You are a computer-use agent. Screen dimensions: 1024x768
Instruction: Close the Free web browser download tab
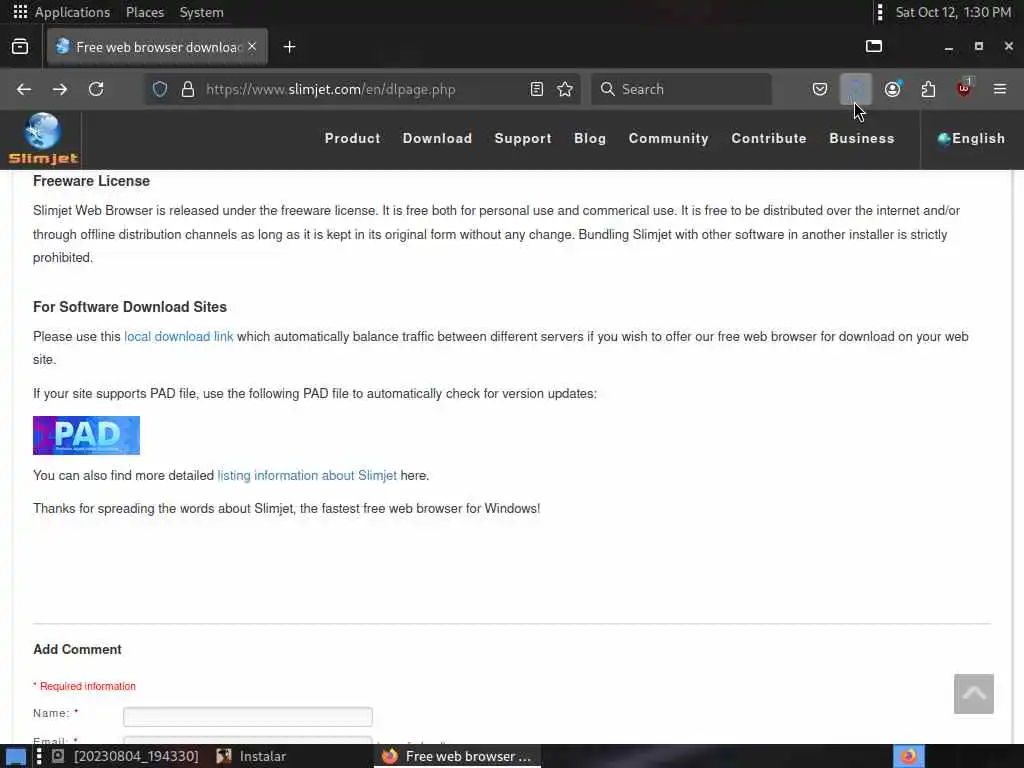(x=252, y=46)
